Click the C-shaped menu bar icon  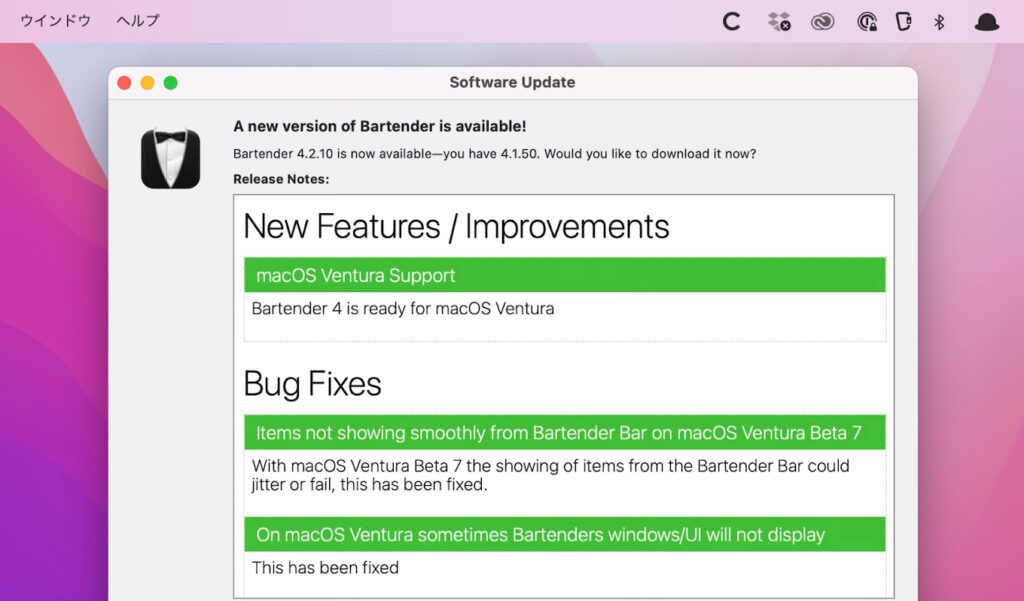point(731,22)
